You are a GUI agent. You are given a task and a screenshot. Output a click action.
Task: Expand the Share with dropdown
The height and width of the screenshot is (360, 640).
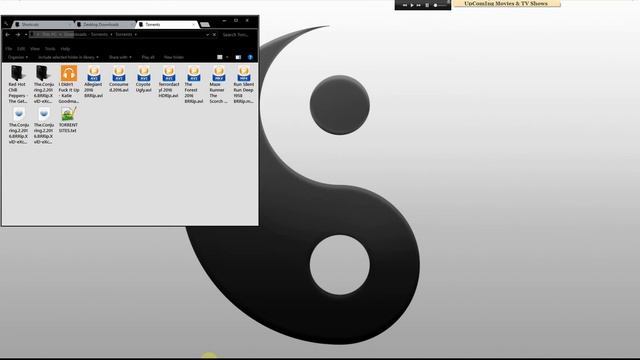point(120,57)
